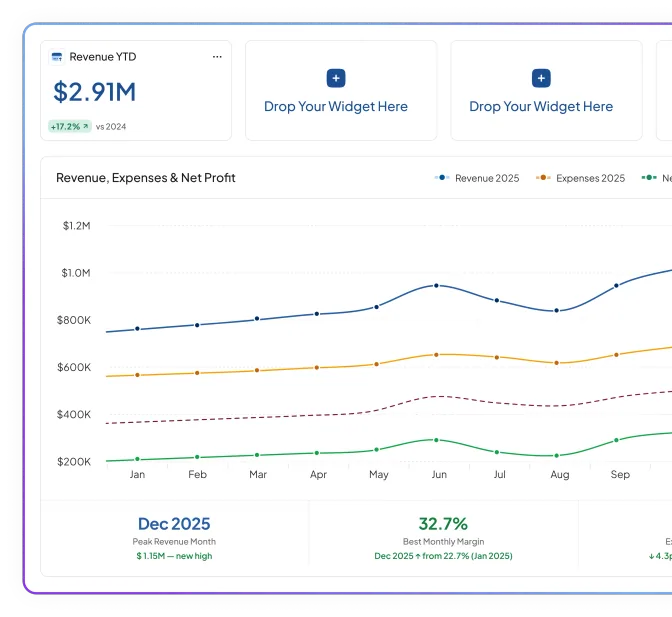Click the January net profit point on the green line

[x=137, y=459]
